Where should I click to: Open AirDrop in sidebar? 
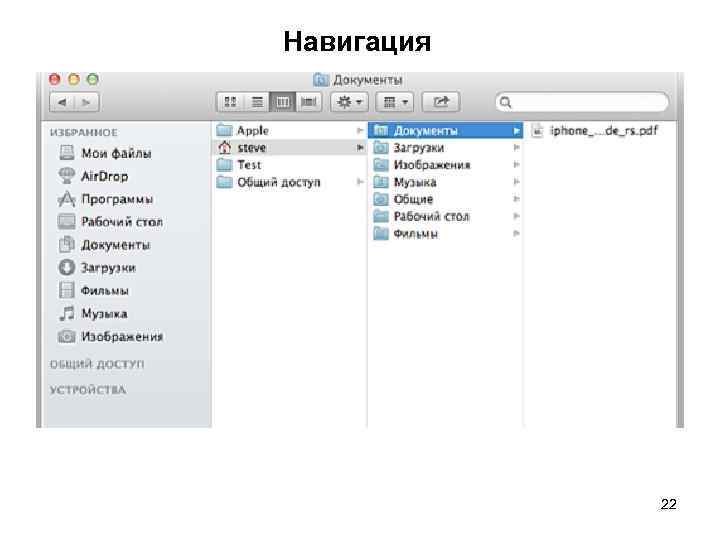click(94, 176)
